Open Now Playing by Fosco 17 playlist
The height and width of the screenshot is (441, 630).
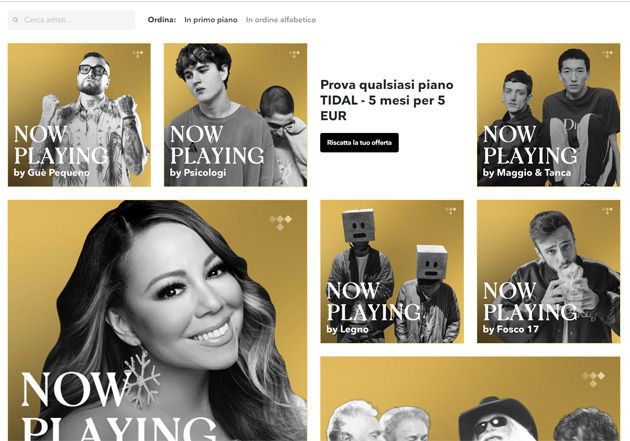[548, 272]
